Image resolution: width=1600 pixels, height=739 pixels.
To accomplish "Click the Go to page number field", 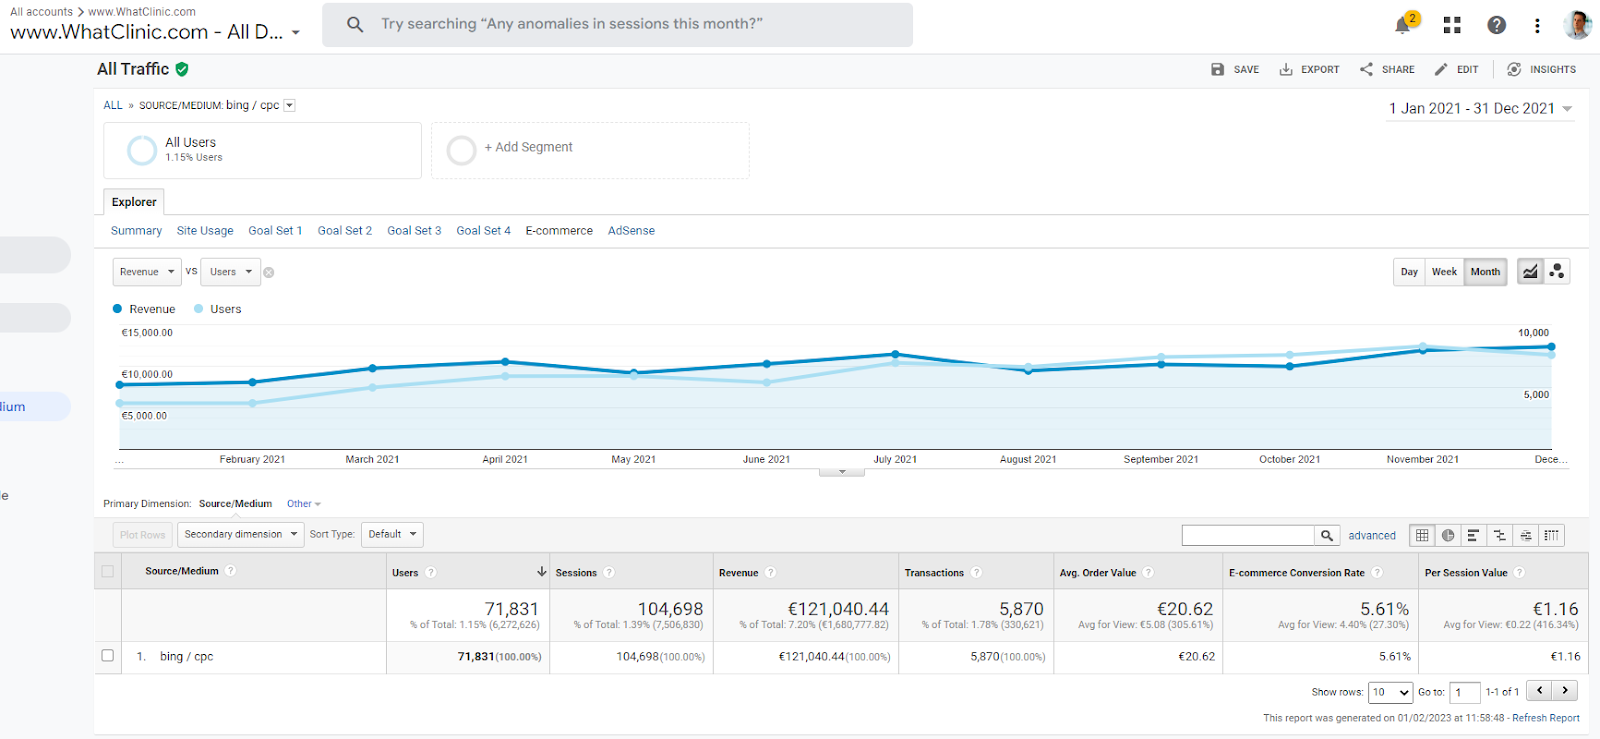I will [x=1465, y=692].
